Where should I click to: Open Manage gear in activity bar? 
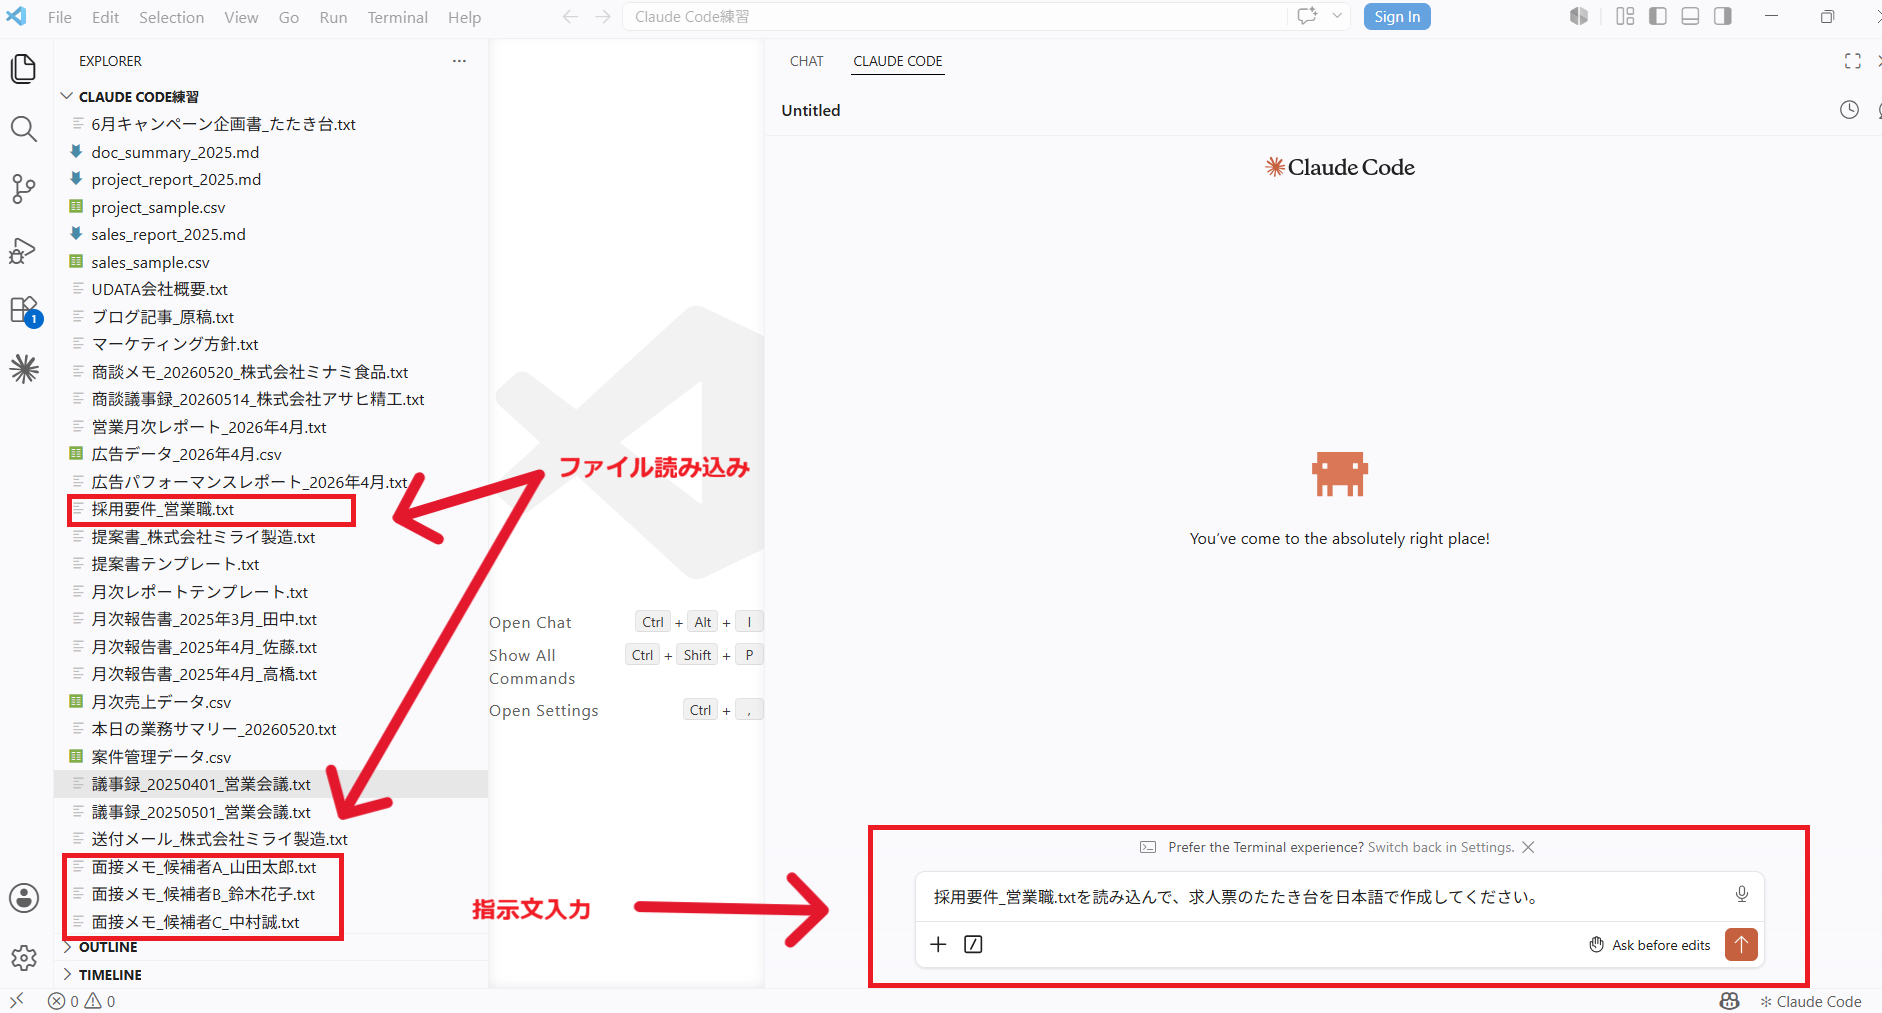[x=24, y=958]
